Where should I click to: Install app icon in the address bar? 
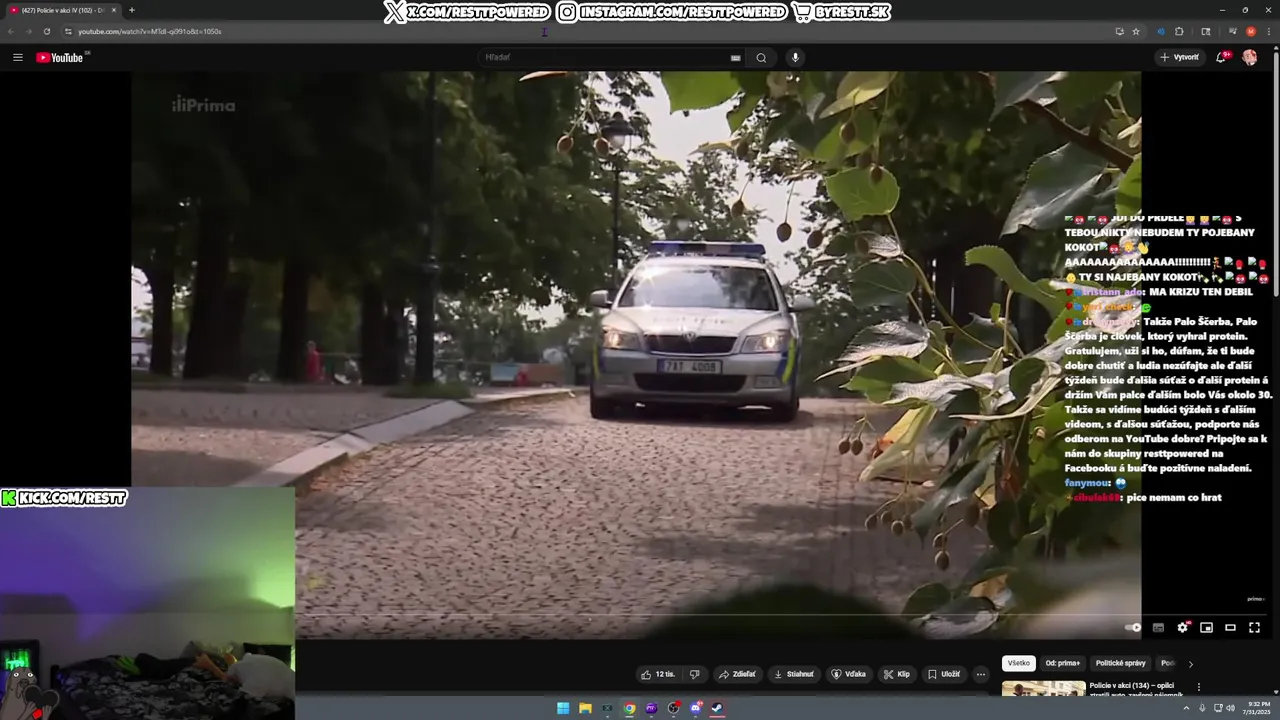(1119, 31)
